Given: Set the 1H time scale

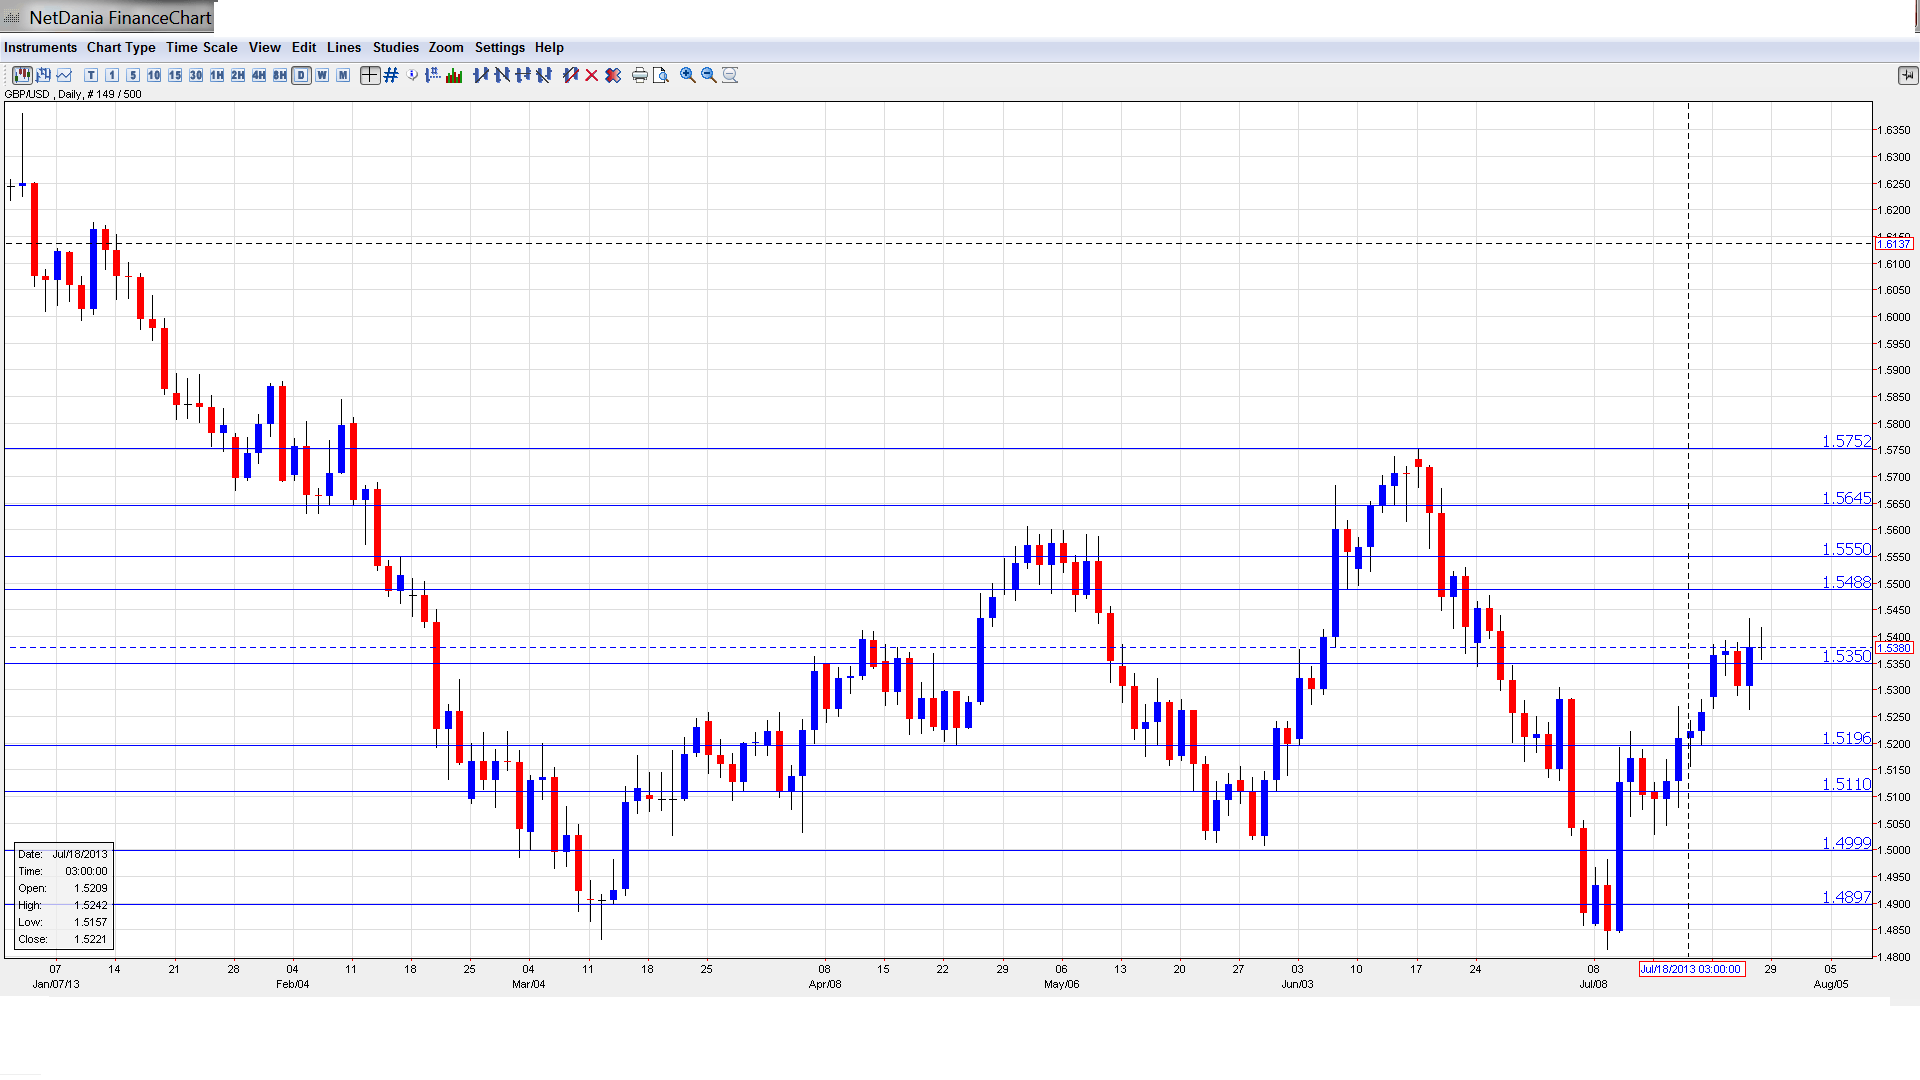Looking at the screenshot, I should coord(217,75).
